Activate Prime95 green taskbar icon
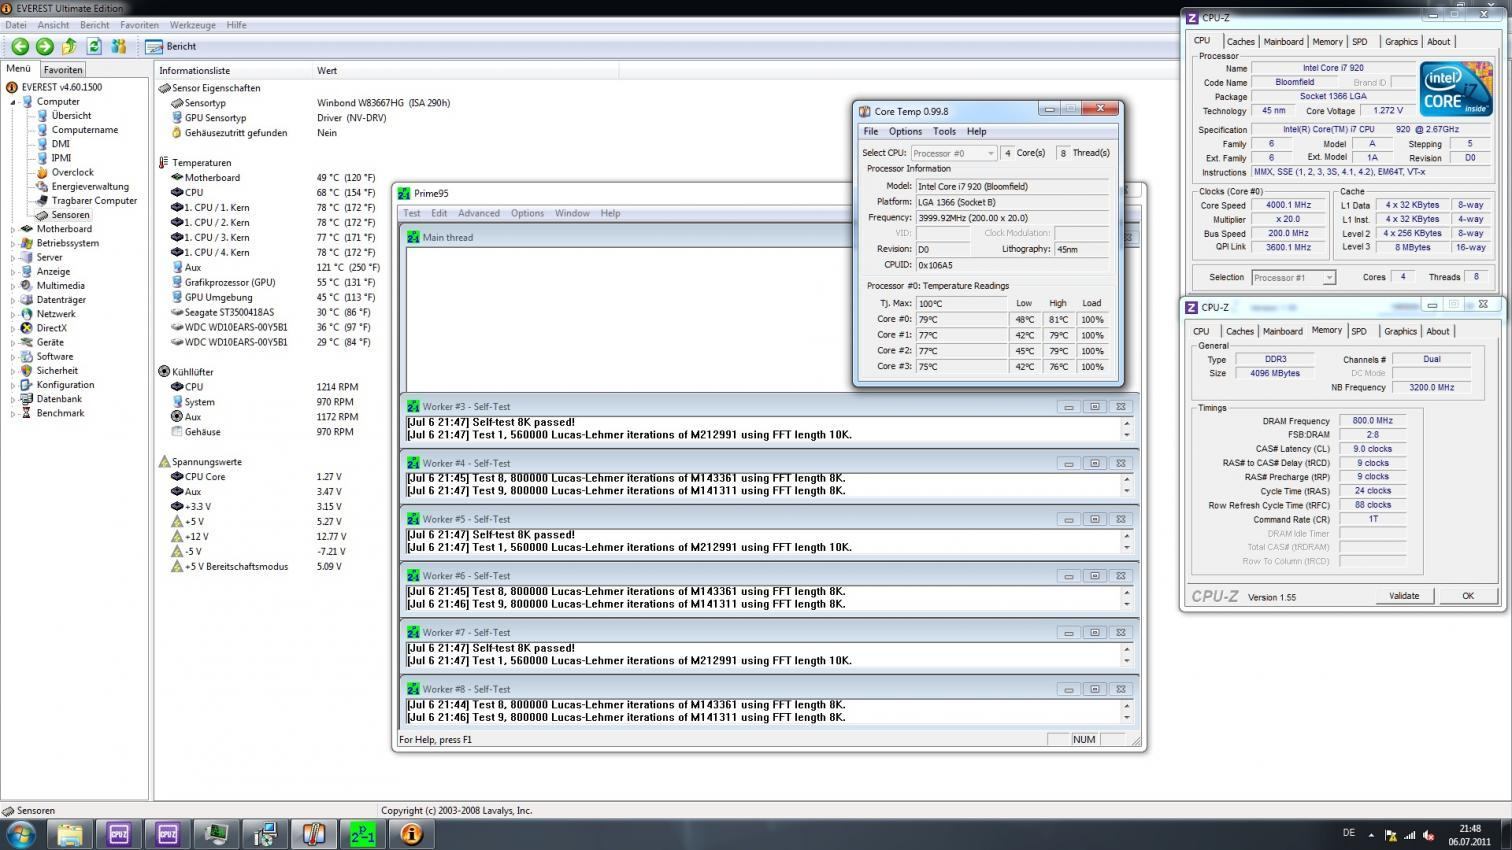Image resolution: width=1512 pixels, height=850 pixels. 362,833
